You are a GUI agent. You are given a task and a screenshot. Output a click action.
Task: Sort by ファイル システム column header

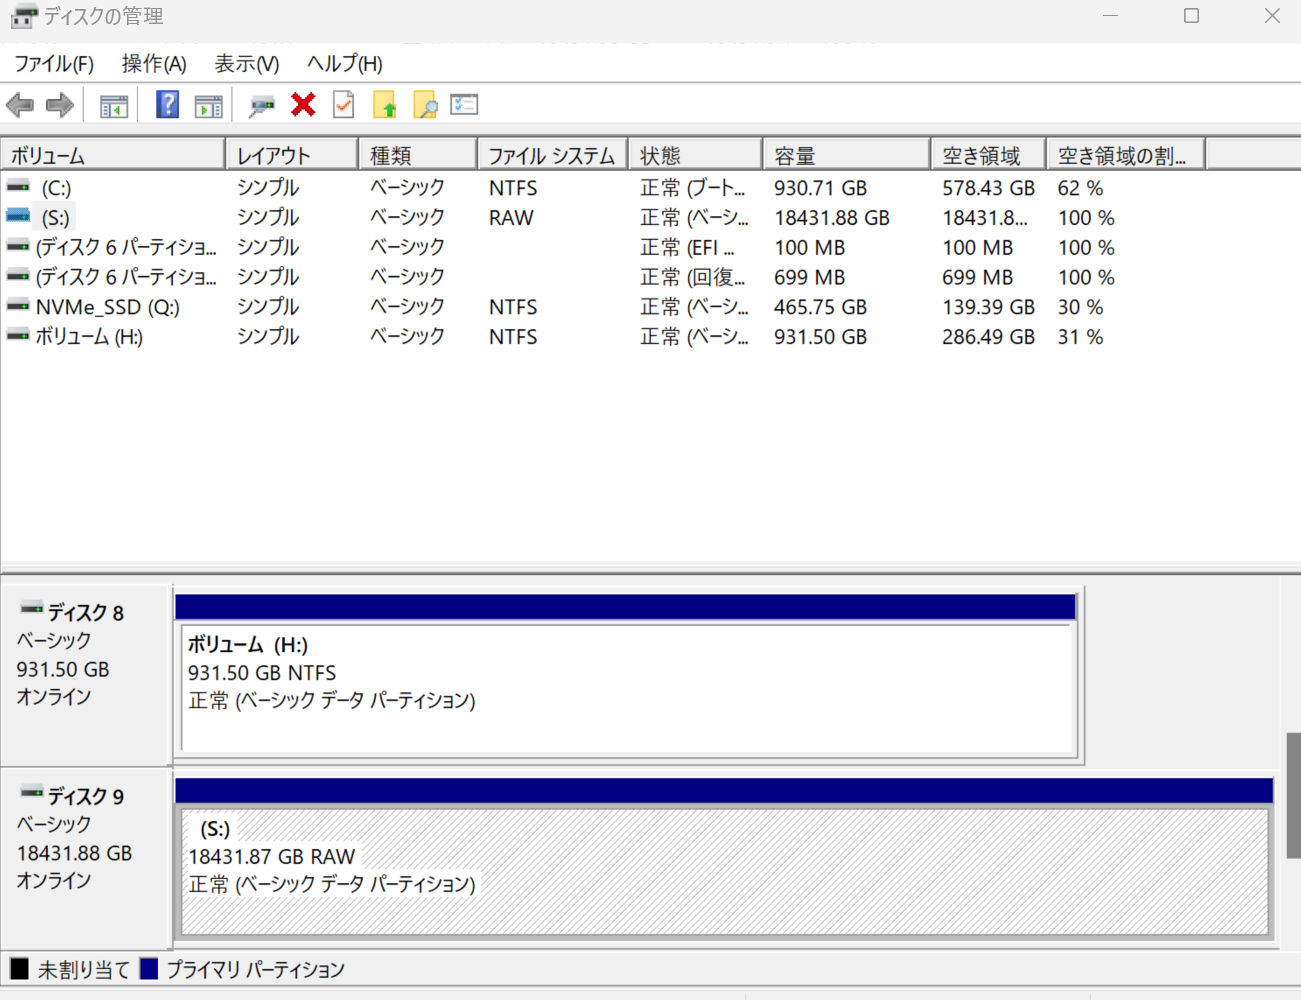click(x=551, y=156)
